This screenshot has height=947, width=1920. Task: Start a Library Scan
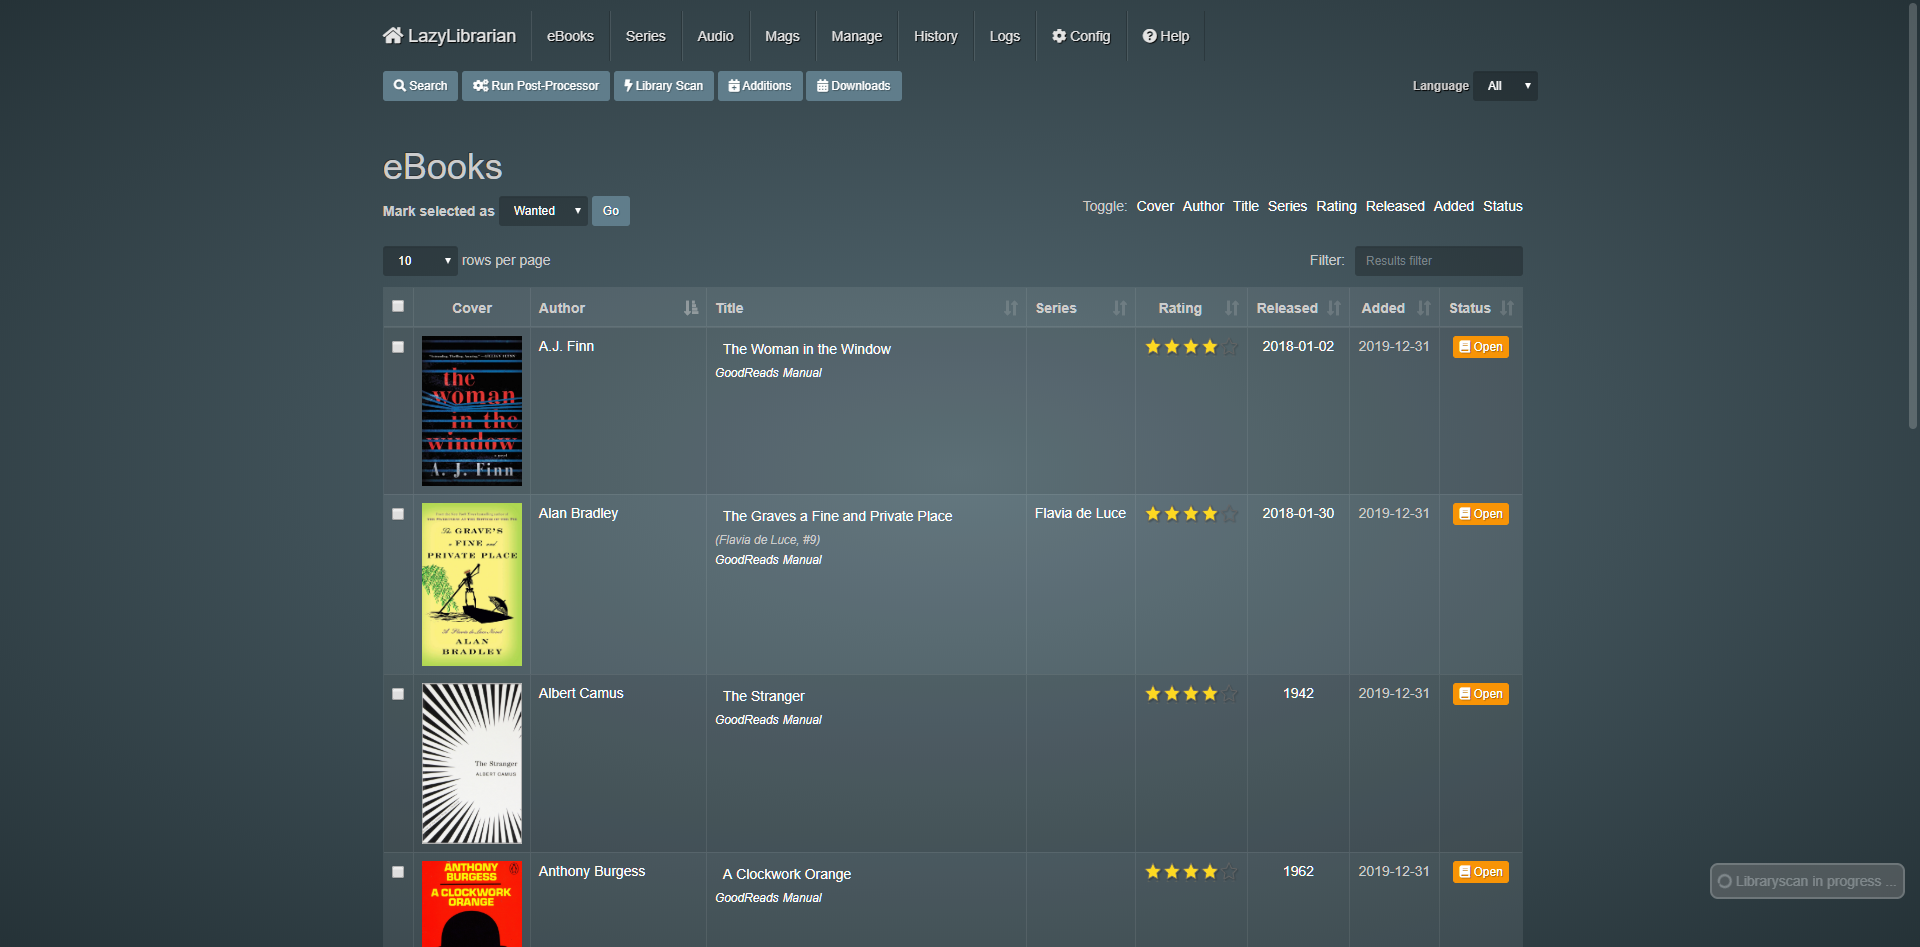[663, 86]
